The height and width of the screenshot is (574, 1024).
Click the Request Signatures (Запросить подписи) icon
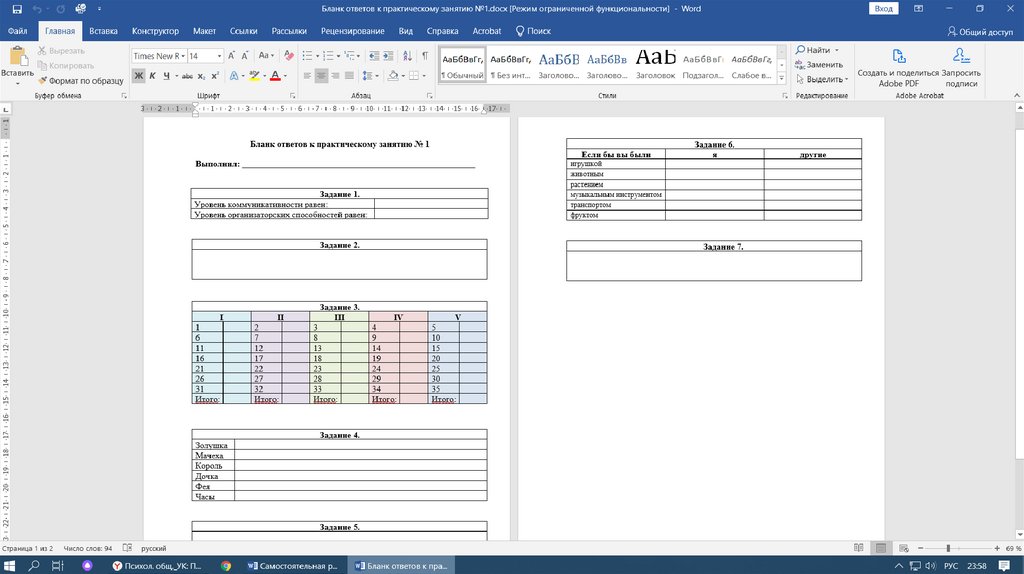coord(961,57)
